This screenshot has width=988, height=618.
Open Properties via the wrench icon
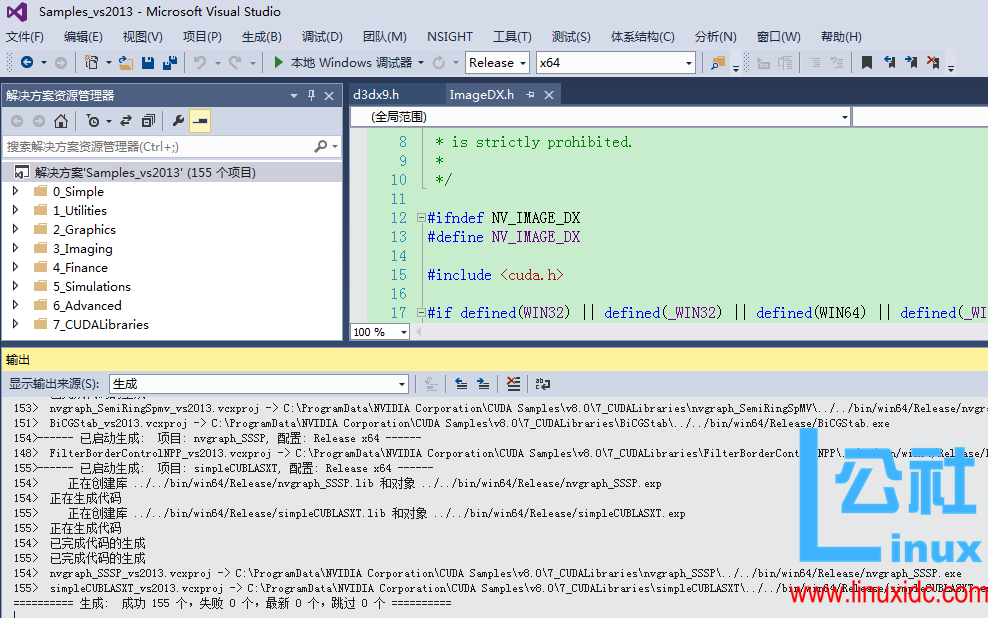pyautogui.click(x=178, y=121)
